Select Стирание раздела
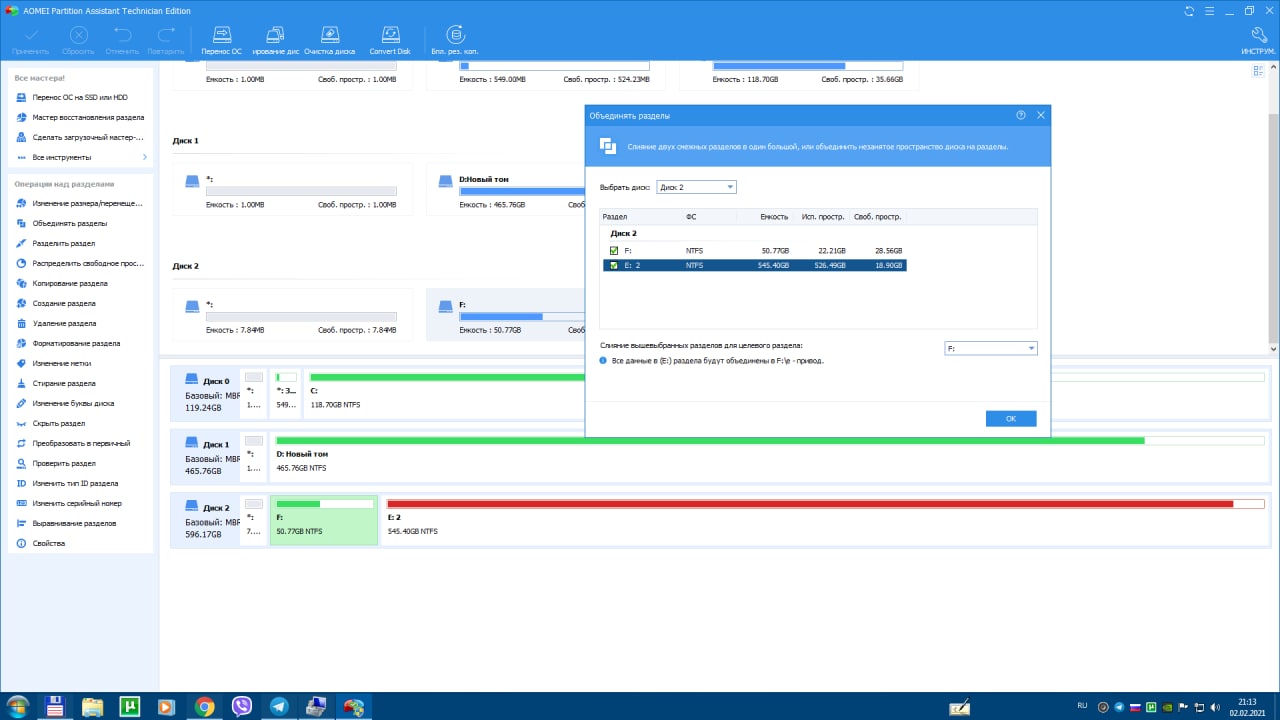Viewport: 1280px width, 720px height. point(56,383)
